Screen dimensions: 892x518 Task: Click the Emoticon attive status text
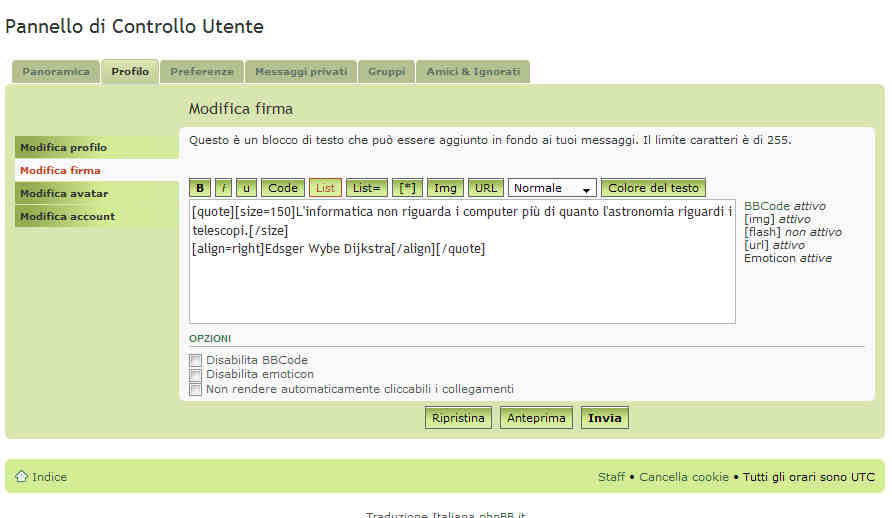click(788, 258)
